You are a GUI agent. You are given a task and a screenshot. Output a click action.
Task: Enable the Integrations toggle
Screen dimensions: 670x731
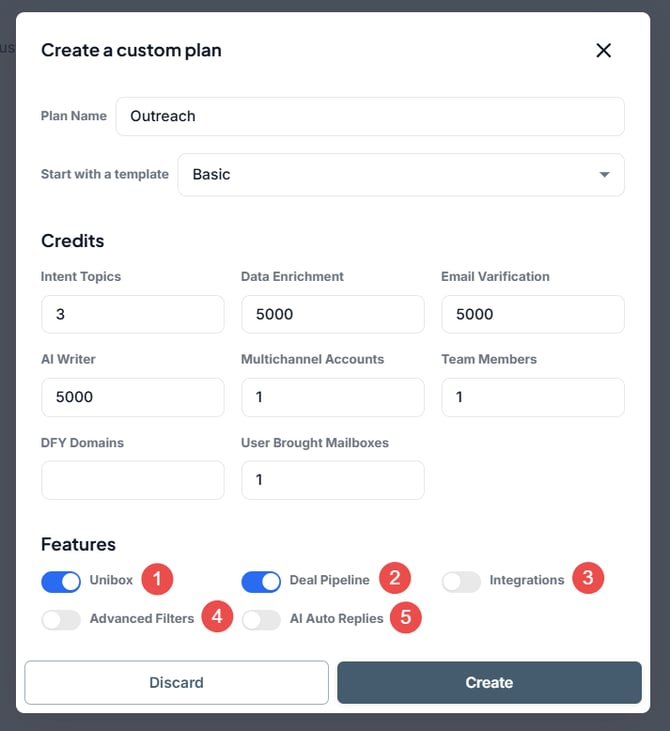pos(461,581)
